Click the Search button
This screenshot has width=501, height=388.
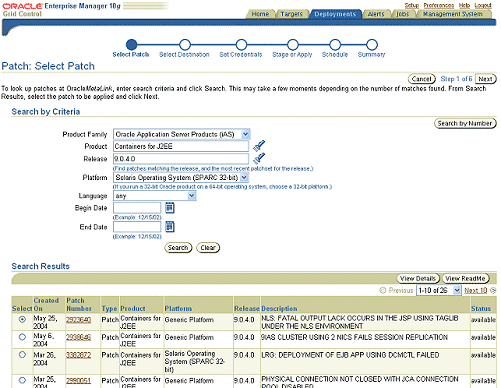click(x=178, y=248)
